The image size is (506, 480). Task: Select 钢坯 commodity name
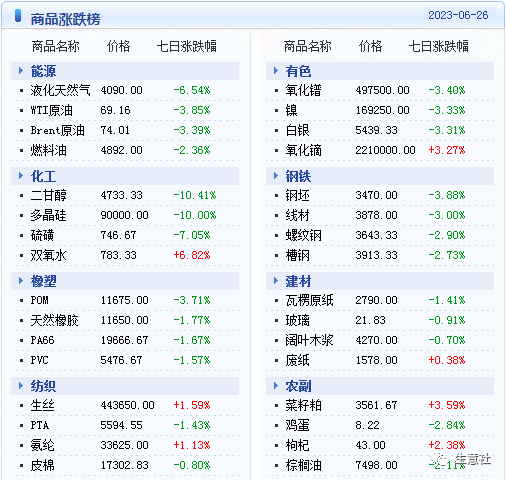(297, 195)
